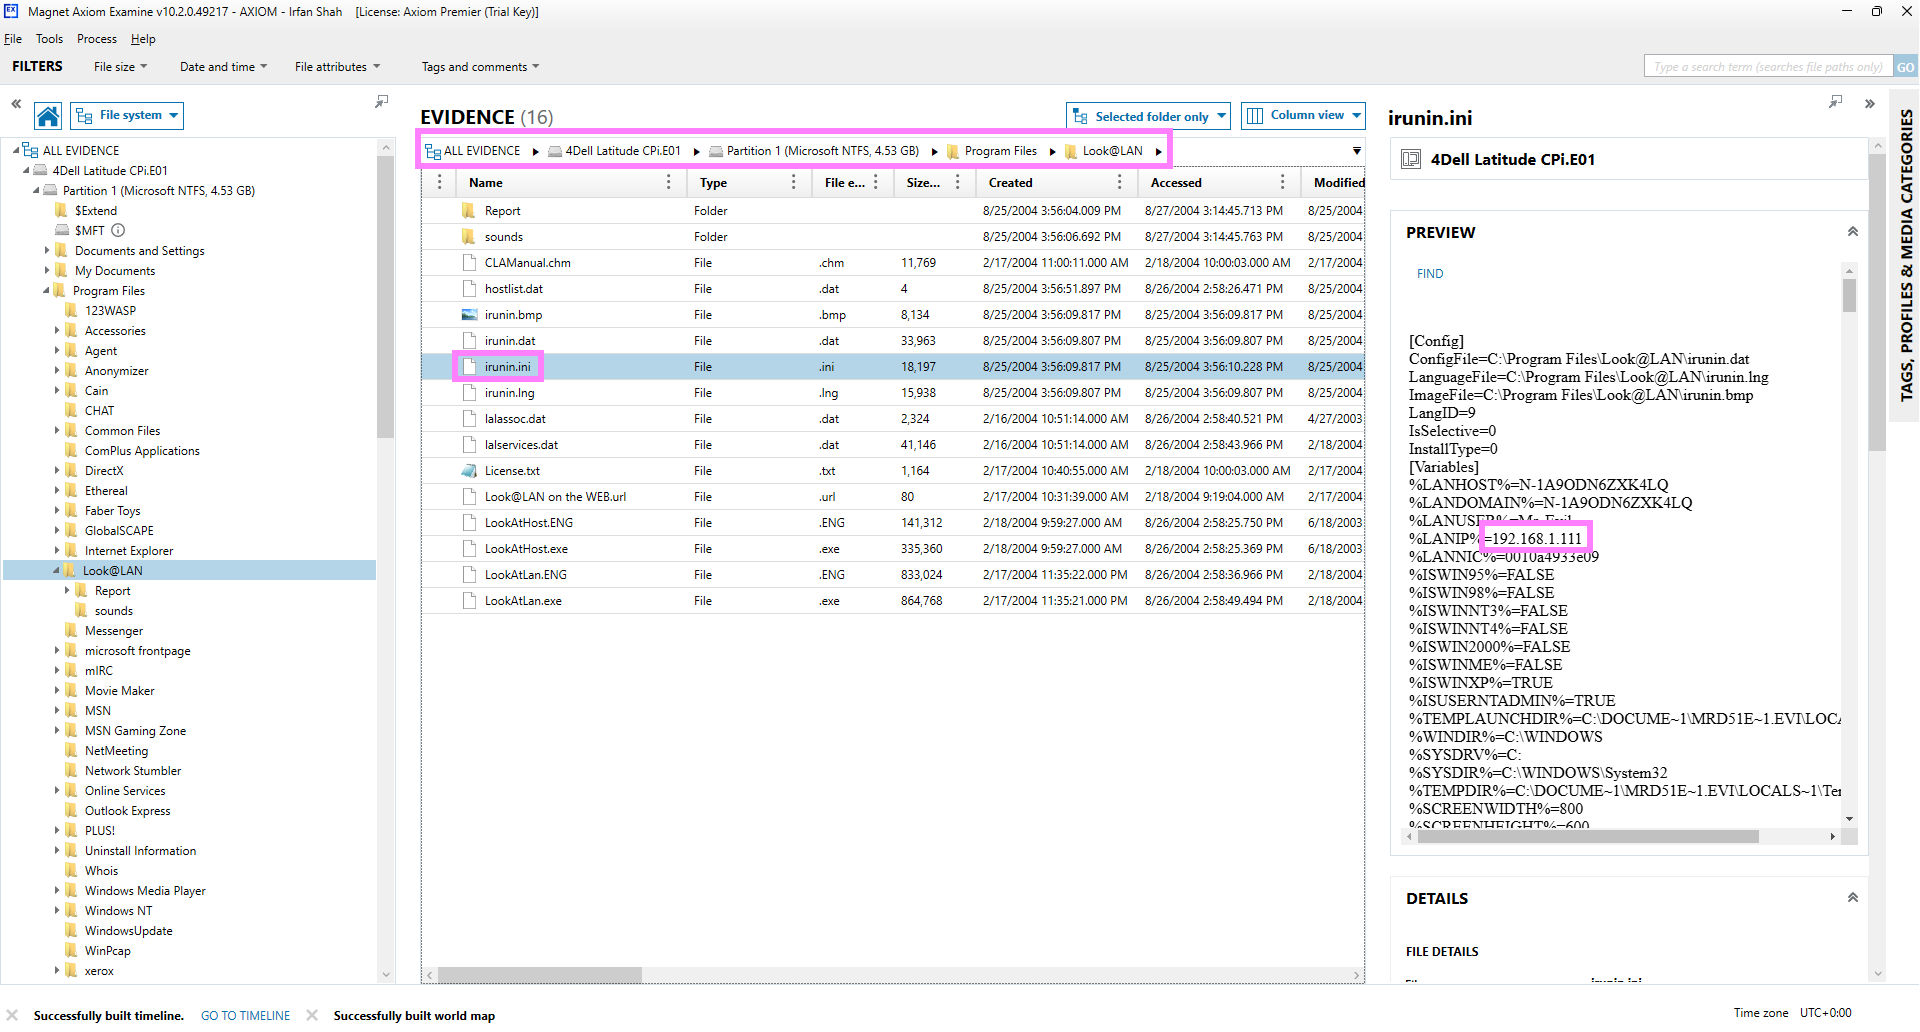Collapse left panel with double-chevron icon
Screen dimensions: 1920x1032
coord(16,103)
